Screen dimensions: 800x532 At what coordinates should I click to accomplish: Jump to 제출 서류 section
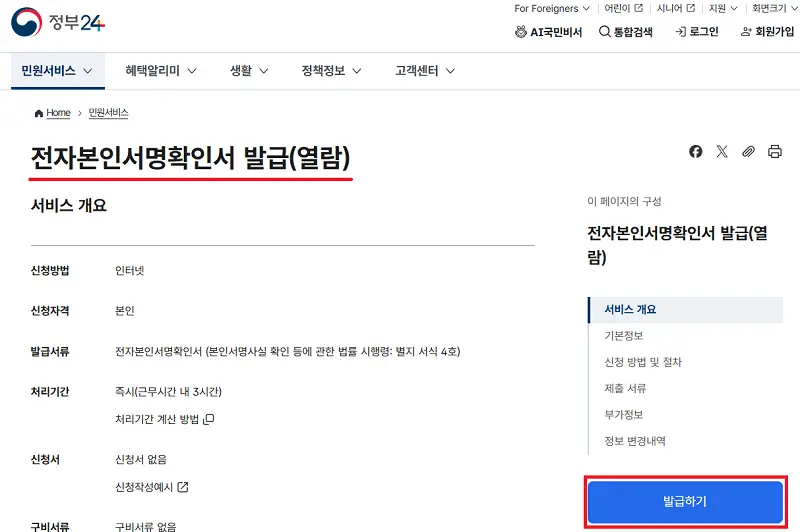coord(625,389)
